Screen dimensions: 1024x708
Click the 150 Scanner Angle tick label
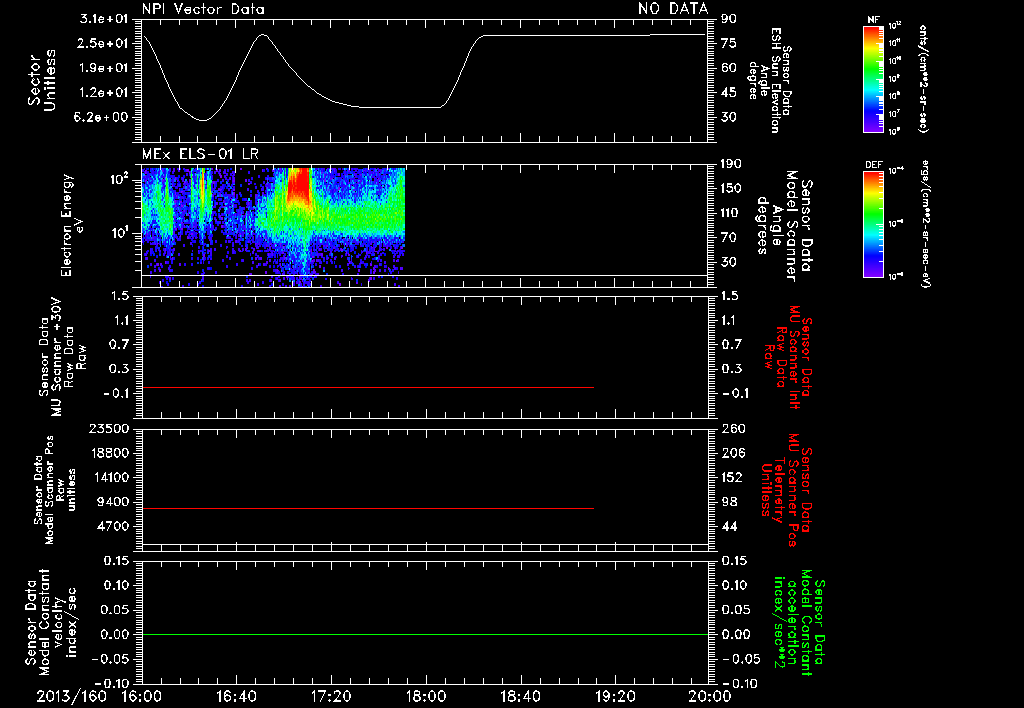[x=732, y=188]
